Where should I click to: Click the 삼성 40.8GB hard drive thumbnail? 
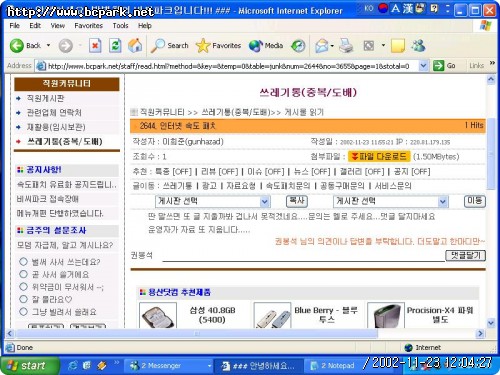click(158, 315)
